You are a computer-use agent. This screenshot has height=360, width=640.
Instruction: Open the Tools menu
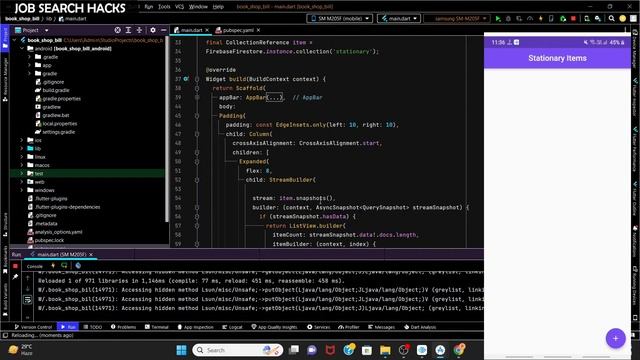[x=164, y=7]
